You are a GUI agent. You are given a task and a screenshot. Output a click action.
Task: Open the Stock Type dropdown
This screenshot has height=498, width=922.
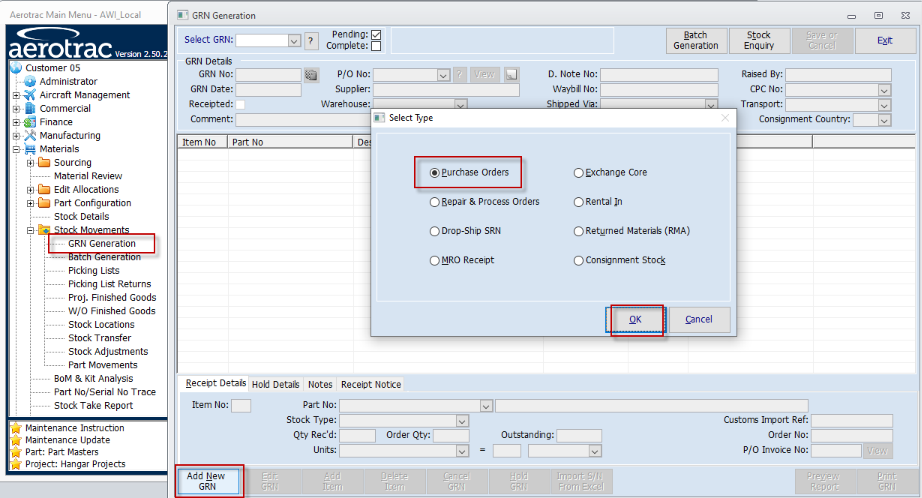(462, 421)
